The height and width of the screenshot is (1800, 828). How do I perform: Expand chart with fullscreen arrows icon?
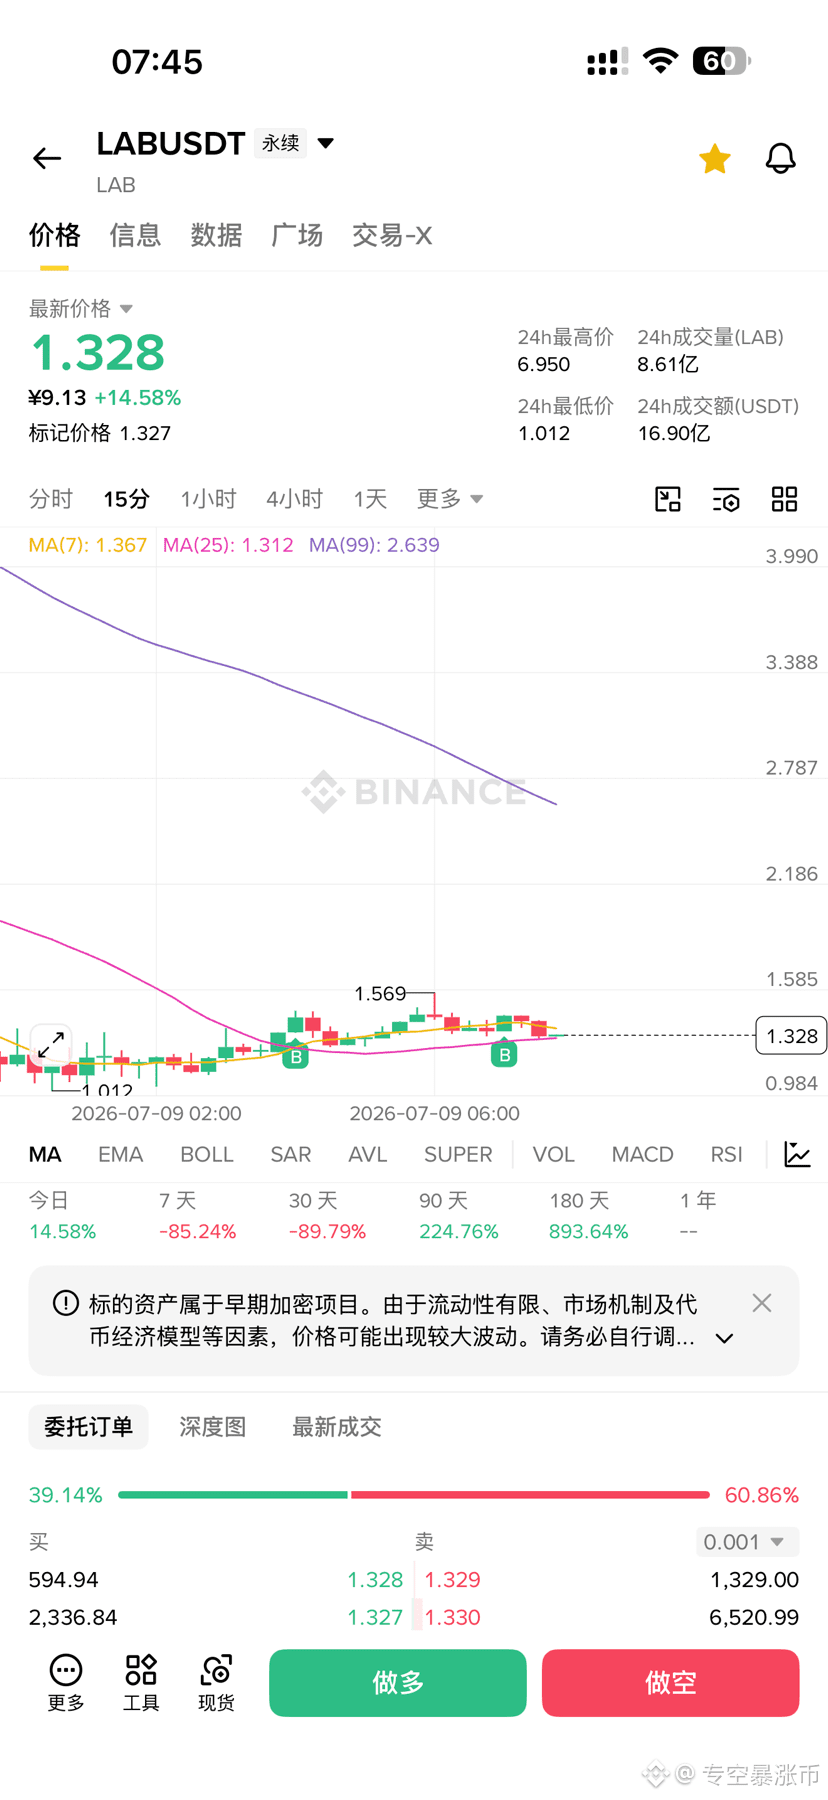51,1045
